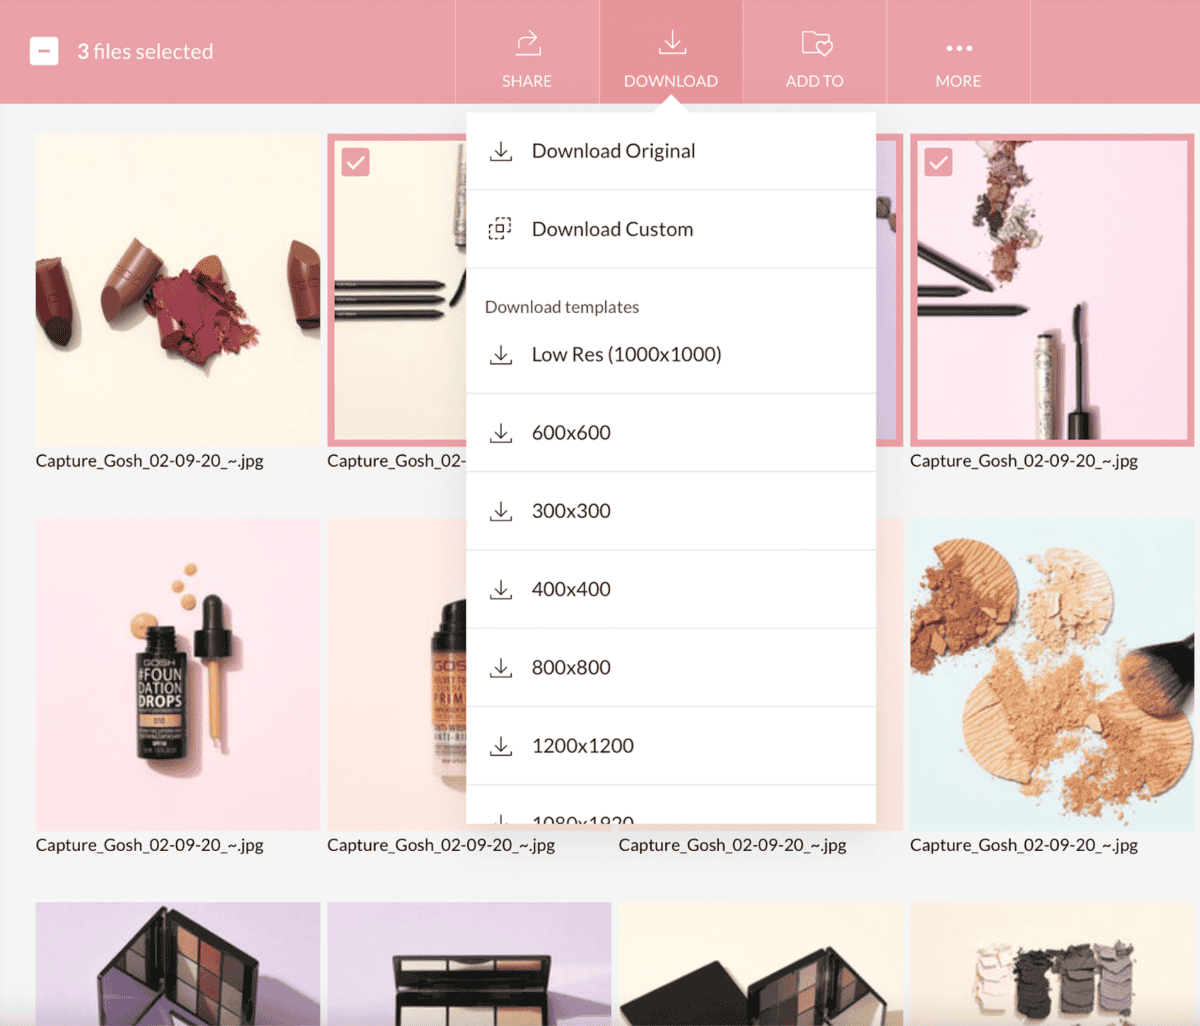
Task: Click the download icon beside 1200x1200
Action: [x=501, y=746]
